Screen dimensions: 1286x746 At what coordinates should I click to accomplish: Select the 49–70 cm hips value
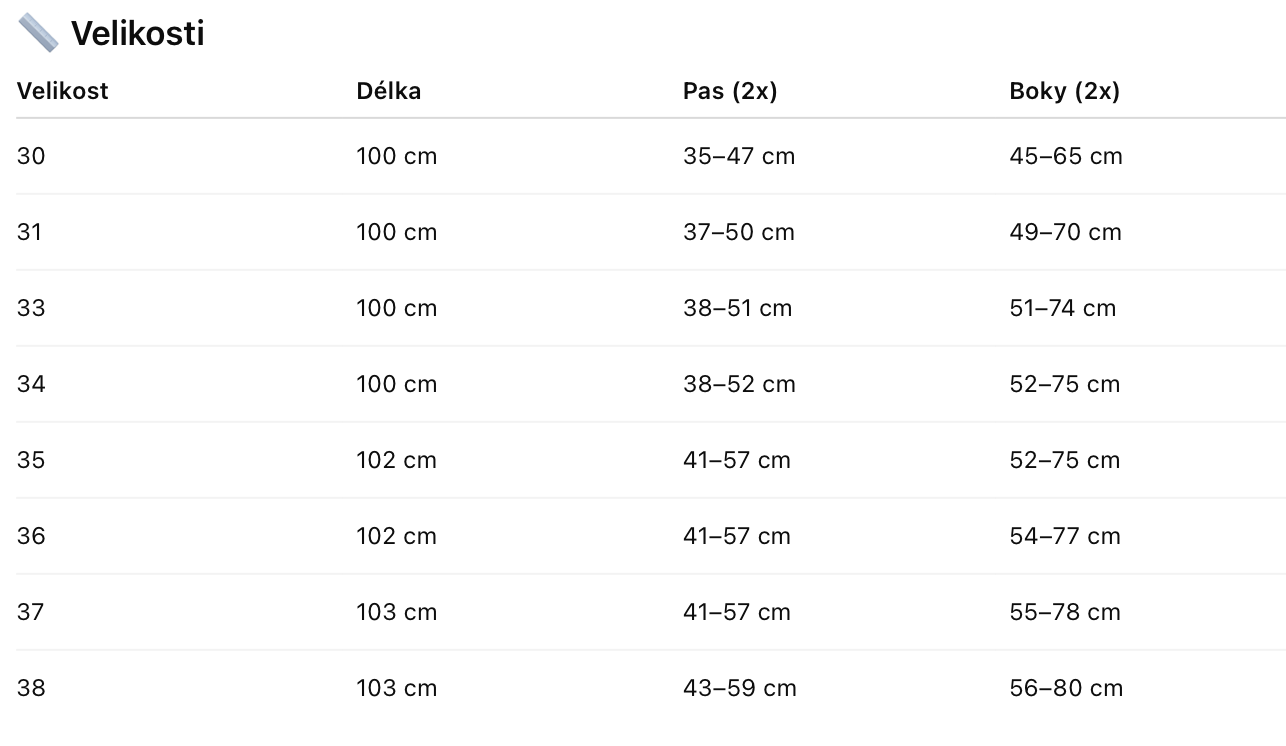point(1065,232)
